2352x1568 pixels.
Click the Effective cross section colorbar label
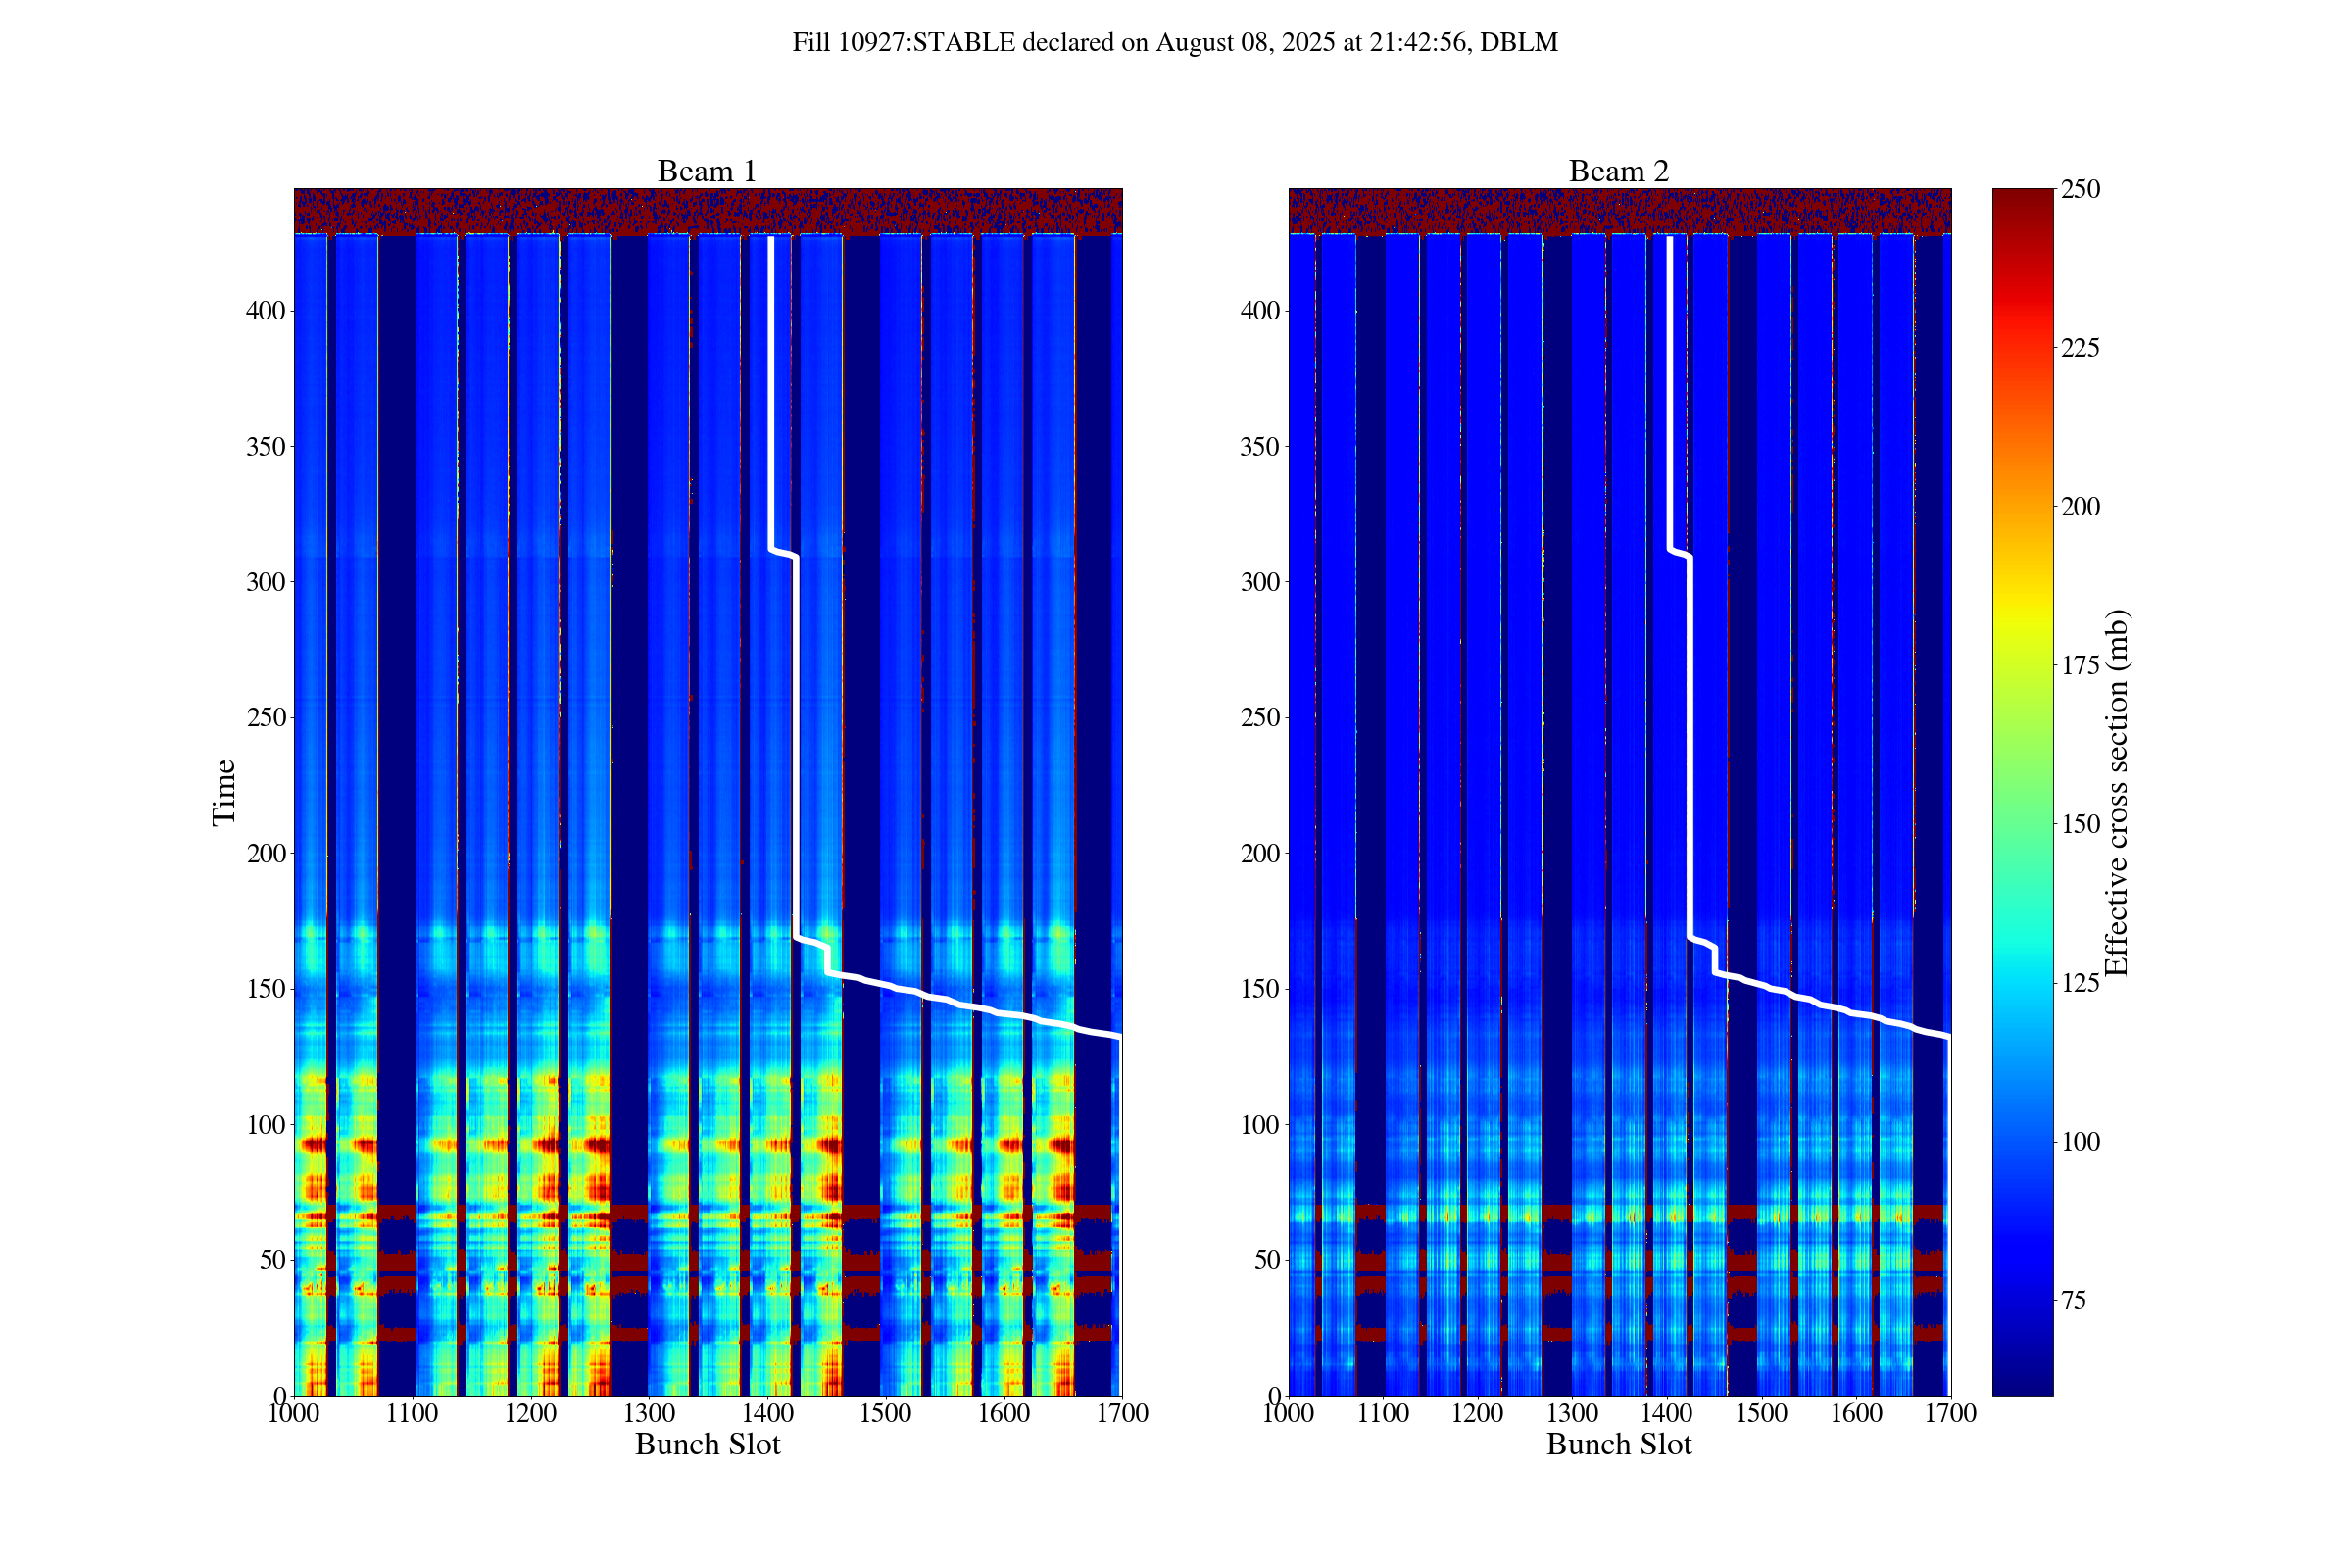(2116, 792)
